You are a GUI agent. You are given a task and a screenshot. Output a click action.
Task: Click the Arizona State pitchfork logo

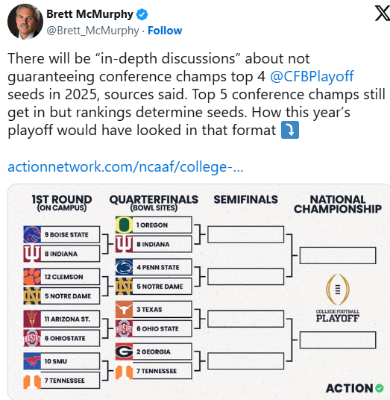pyautogui.click(x=32, y=319)
